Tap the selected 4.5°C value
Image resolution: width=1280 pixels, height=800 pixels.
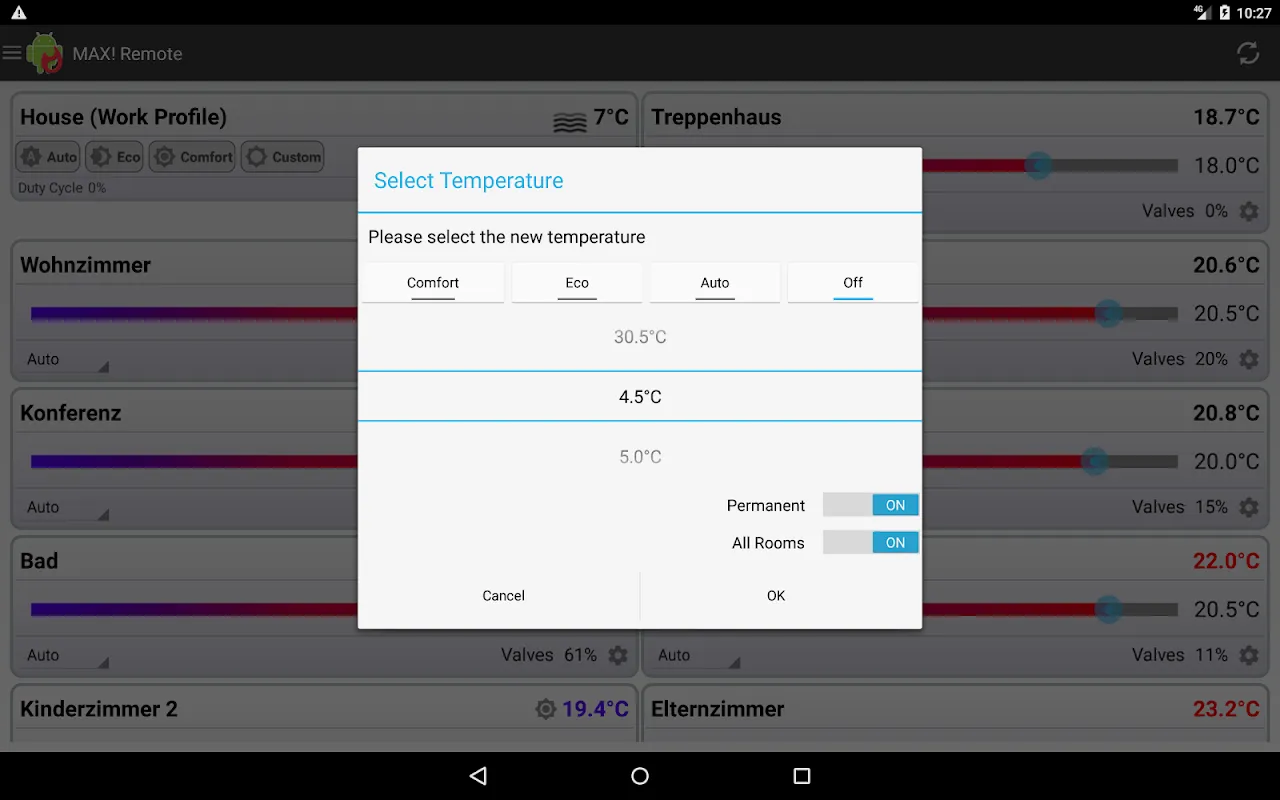point(640,397)
